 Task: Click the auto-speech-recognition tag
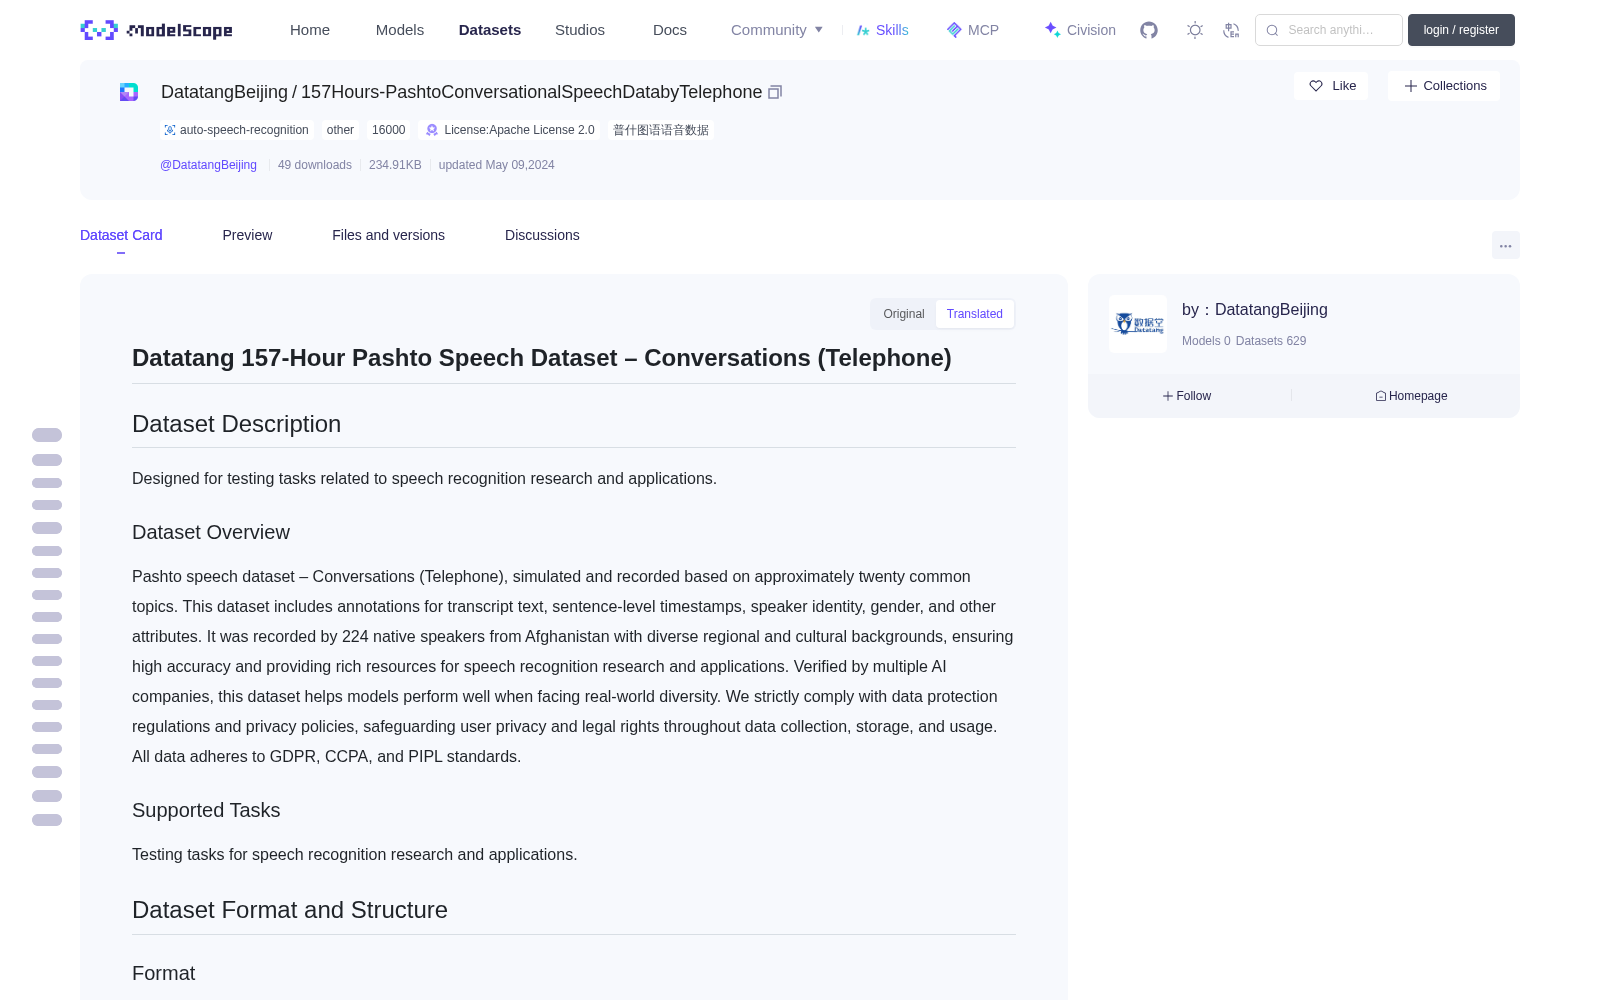237,130
